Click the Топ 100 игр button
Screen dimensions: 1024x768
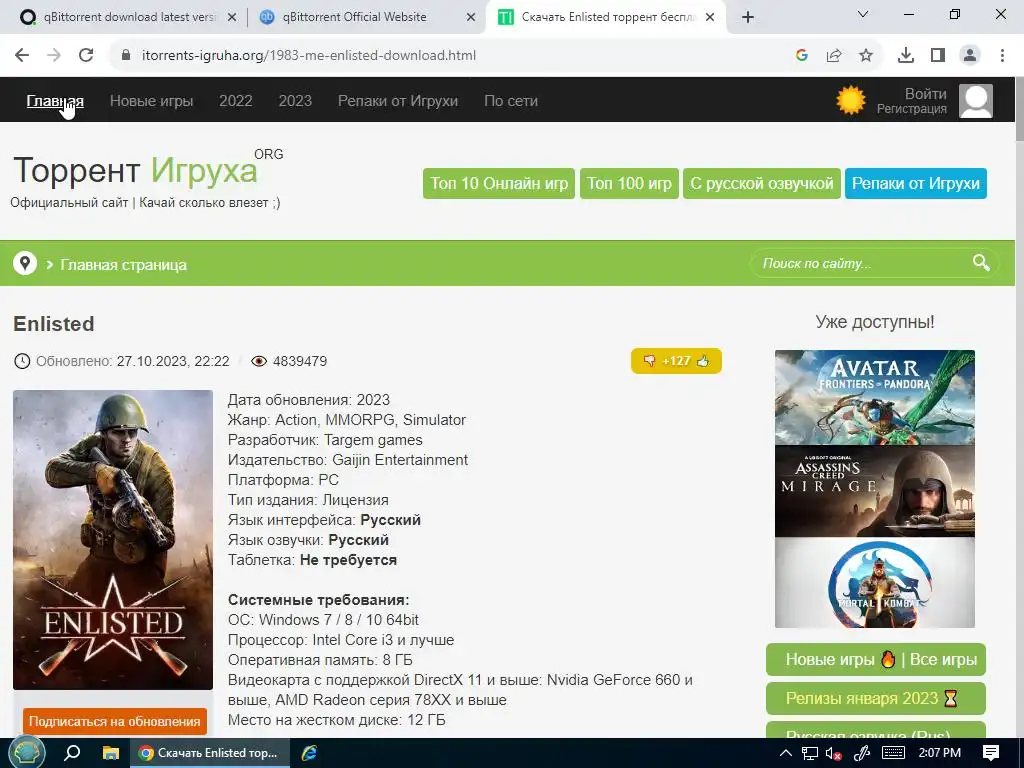[x=629, y=184]
